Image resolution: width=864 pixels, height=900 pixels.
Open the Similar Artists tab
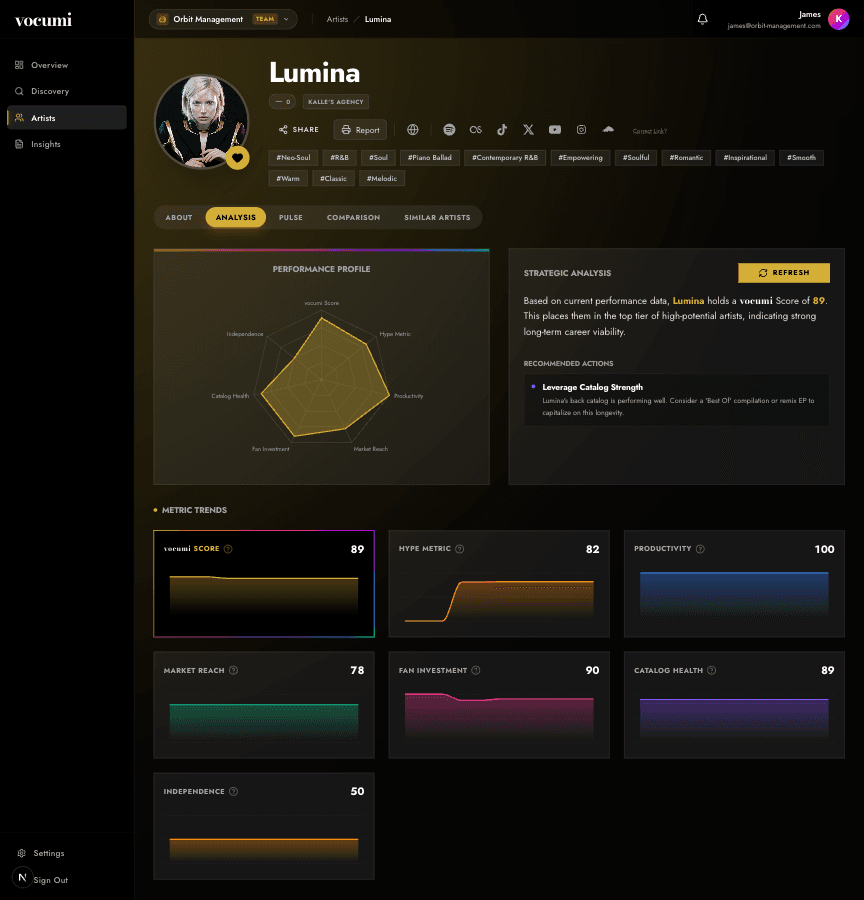tap(437, 218)
